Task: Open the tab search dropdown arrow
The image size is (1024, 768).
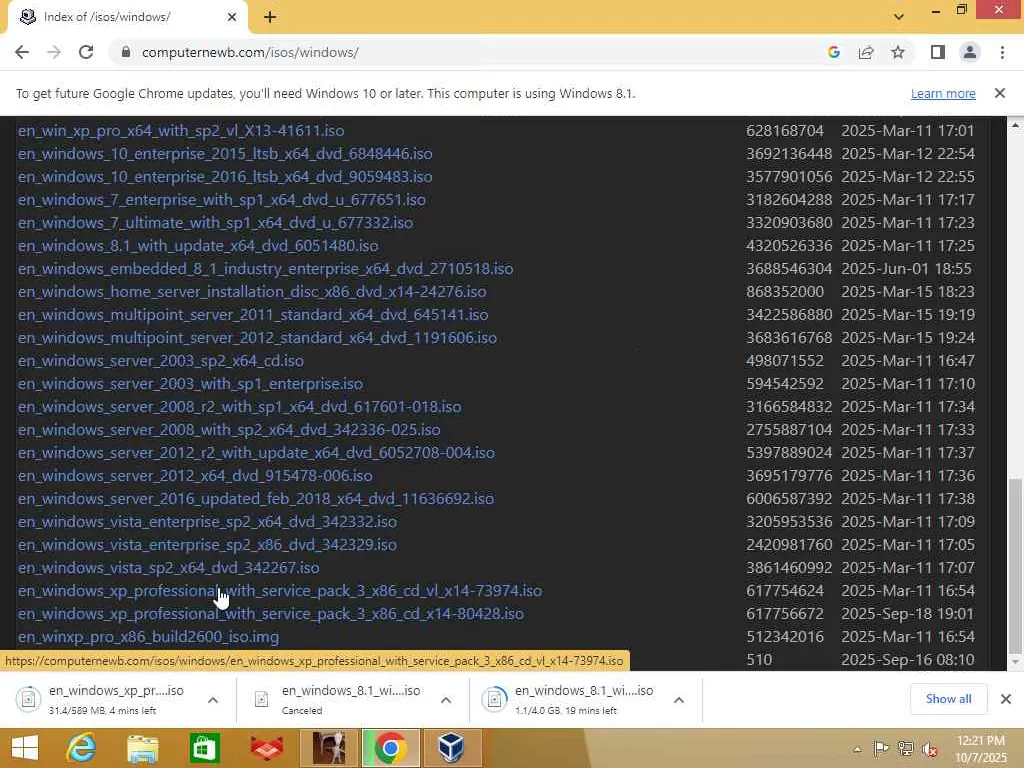Action: click(x=899, y=17)
